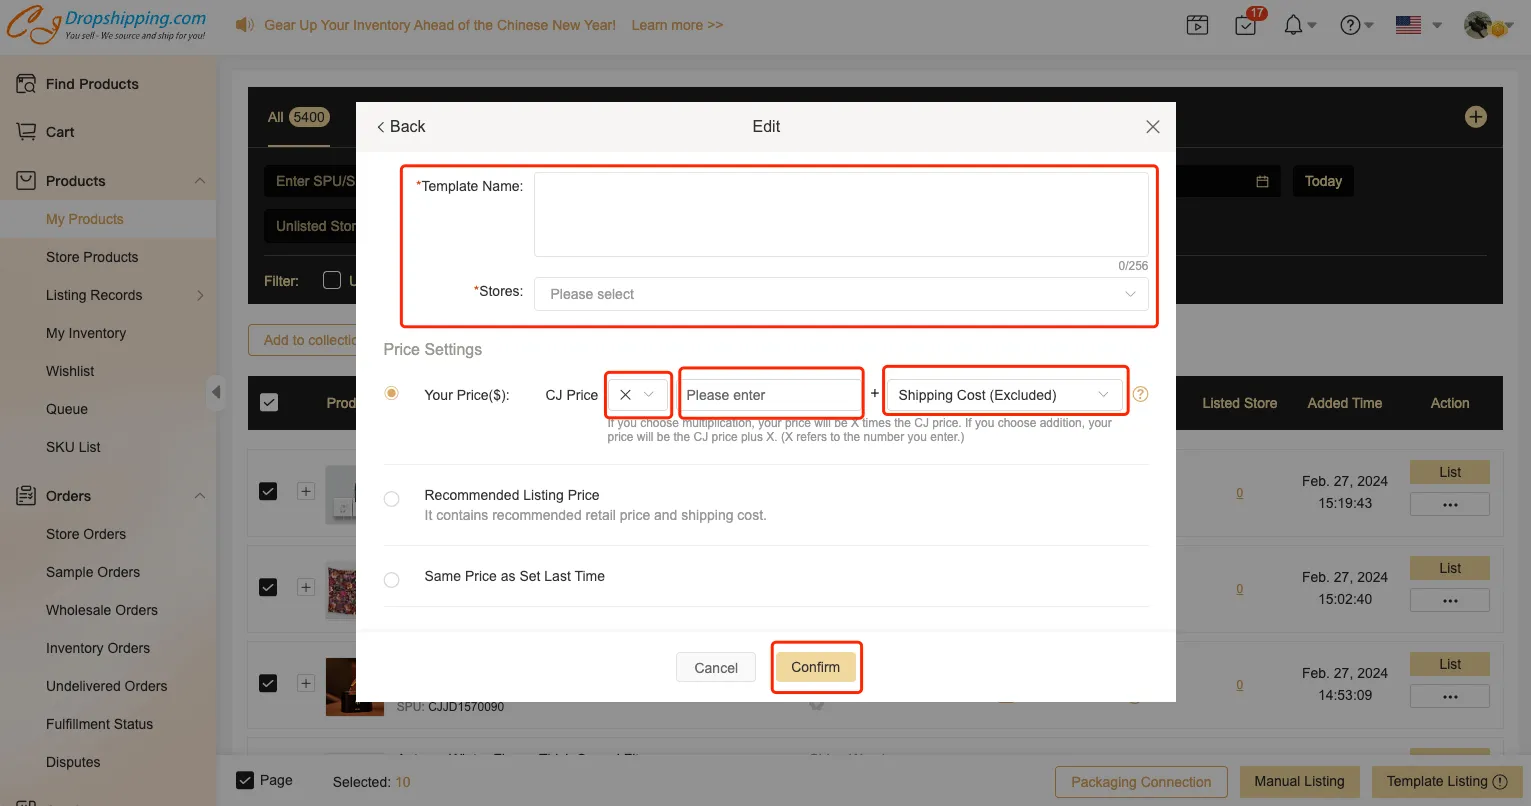Close the Edit dialog with X icon
The width and height of the screenshot is (1531, 806).
pos(1152,127)
